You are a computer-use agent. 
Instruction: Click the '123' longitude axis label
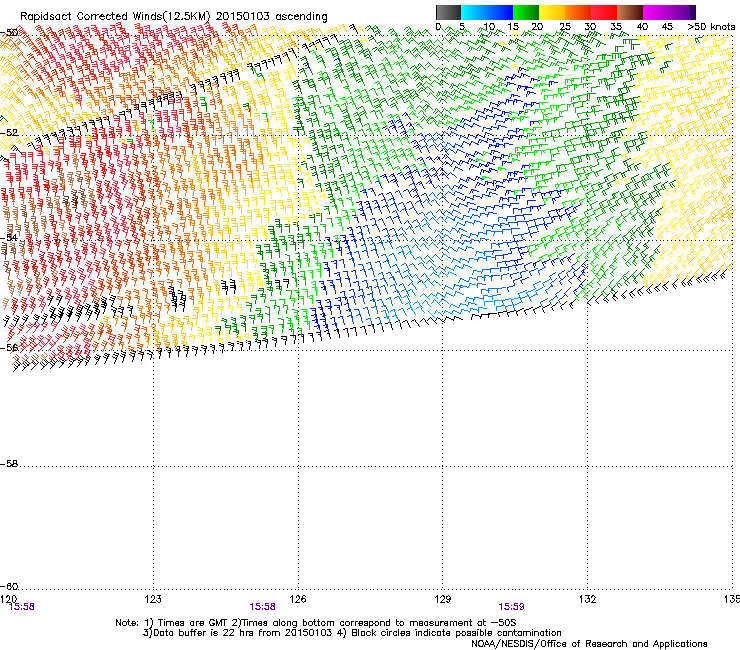(x=153, y=599)
